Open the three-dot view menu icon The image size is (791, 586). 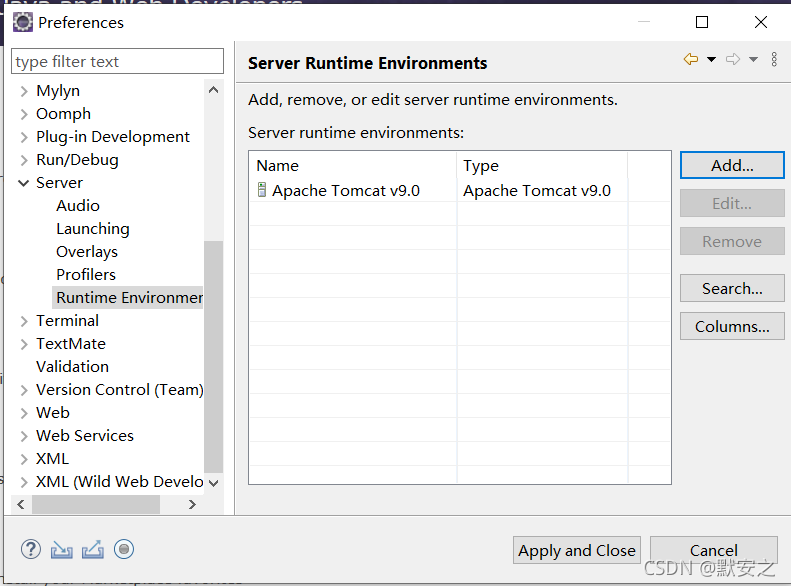click(774, 60)
